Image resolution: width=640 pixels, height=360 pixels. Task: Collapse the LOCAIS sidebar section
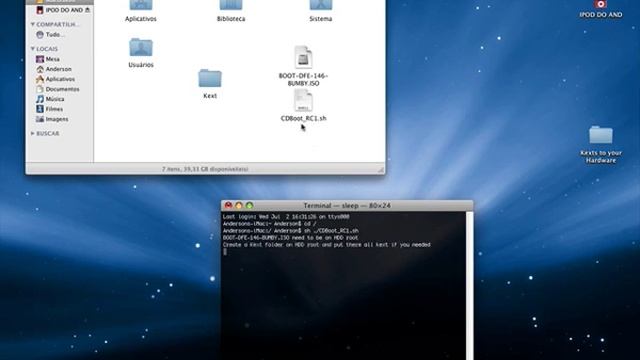pyautogui.click(x=33, y=49)
